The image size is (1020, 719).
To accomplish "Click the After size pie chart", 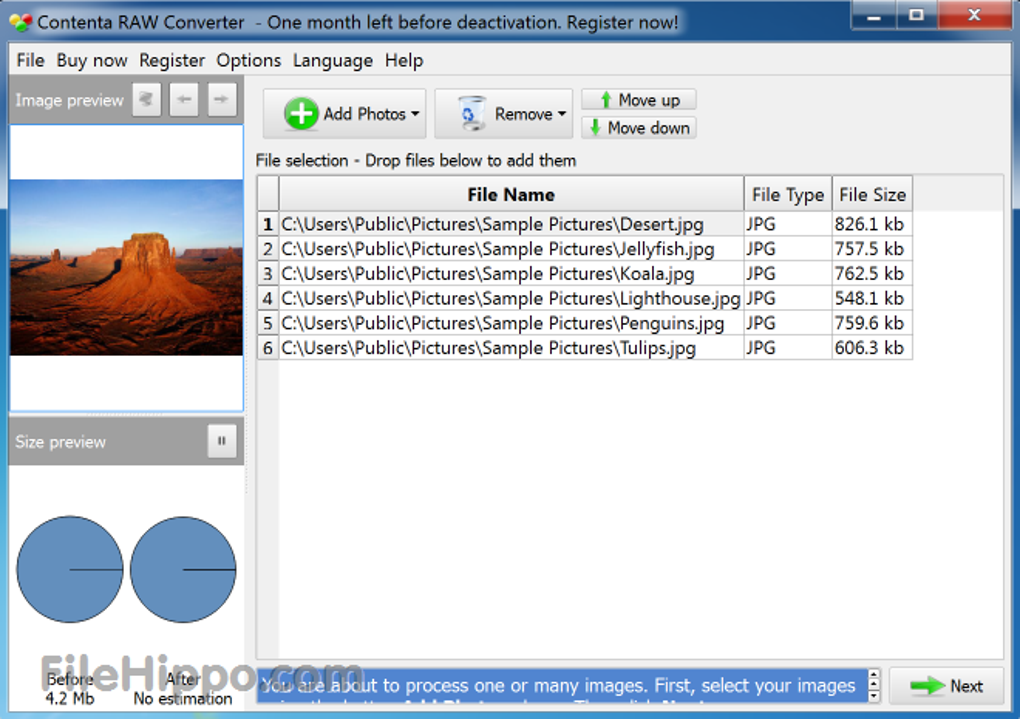I will [x=183, y=569].
